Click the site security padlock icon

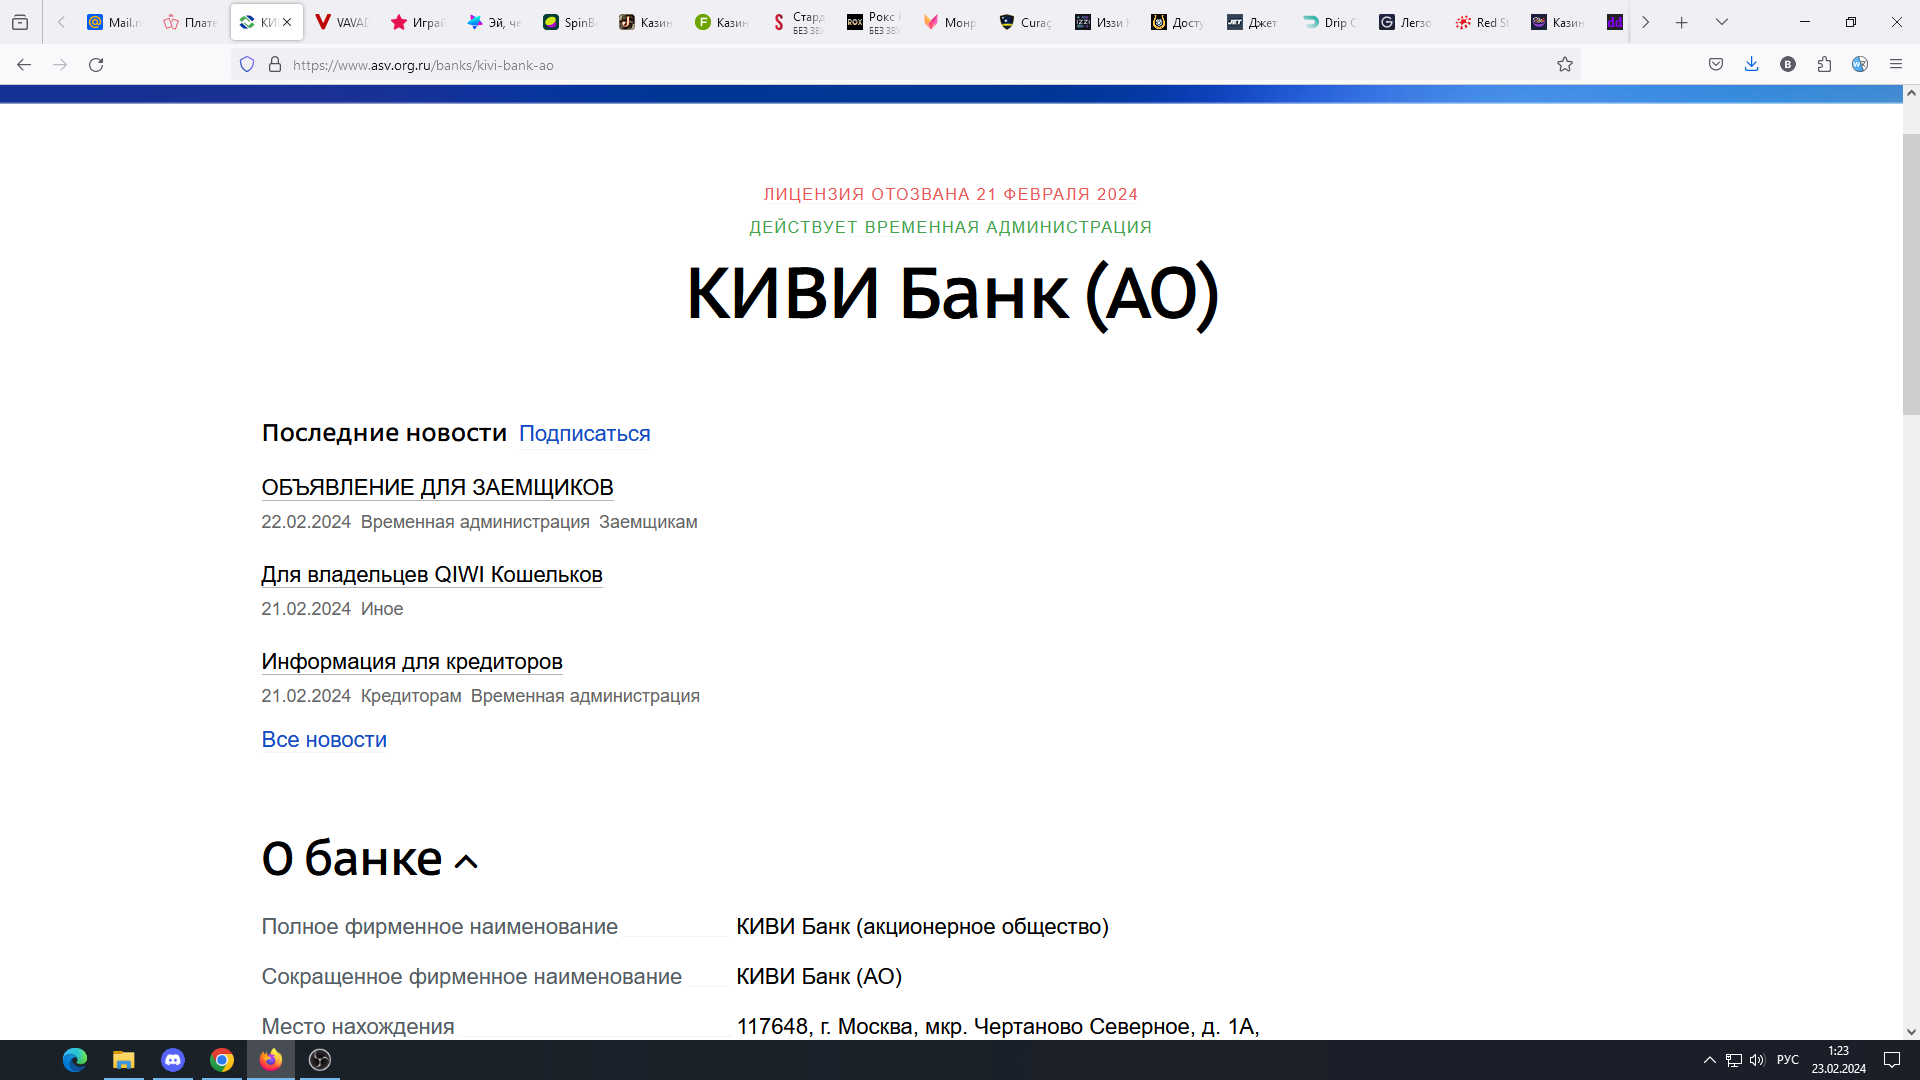point(275,65)
